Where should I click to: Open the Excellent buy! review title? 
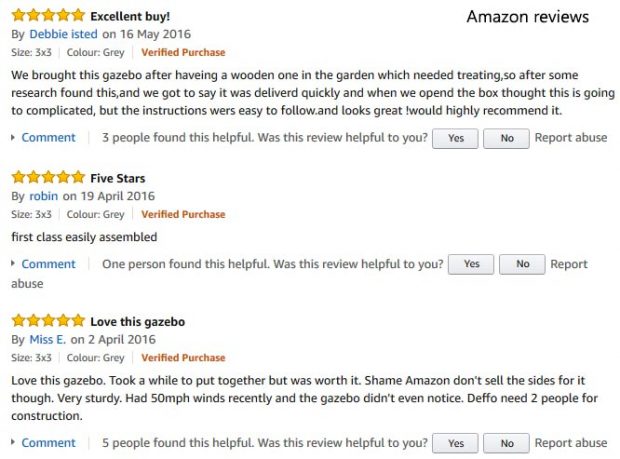(x=130, y=17)
